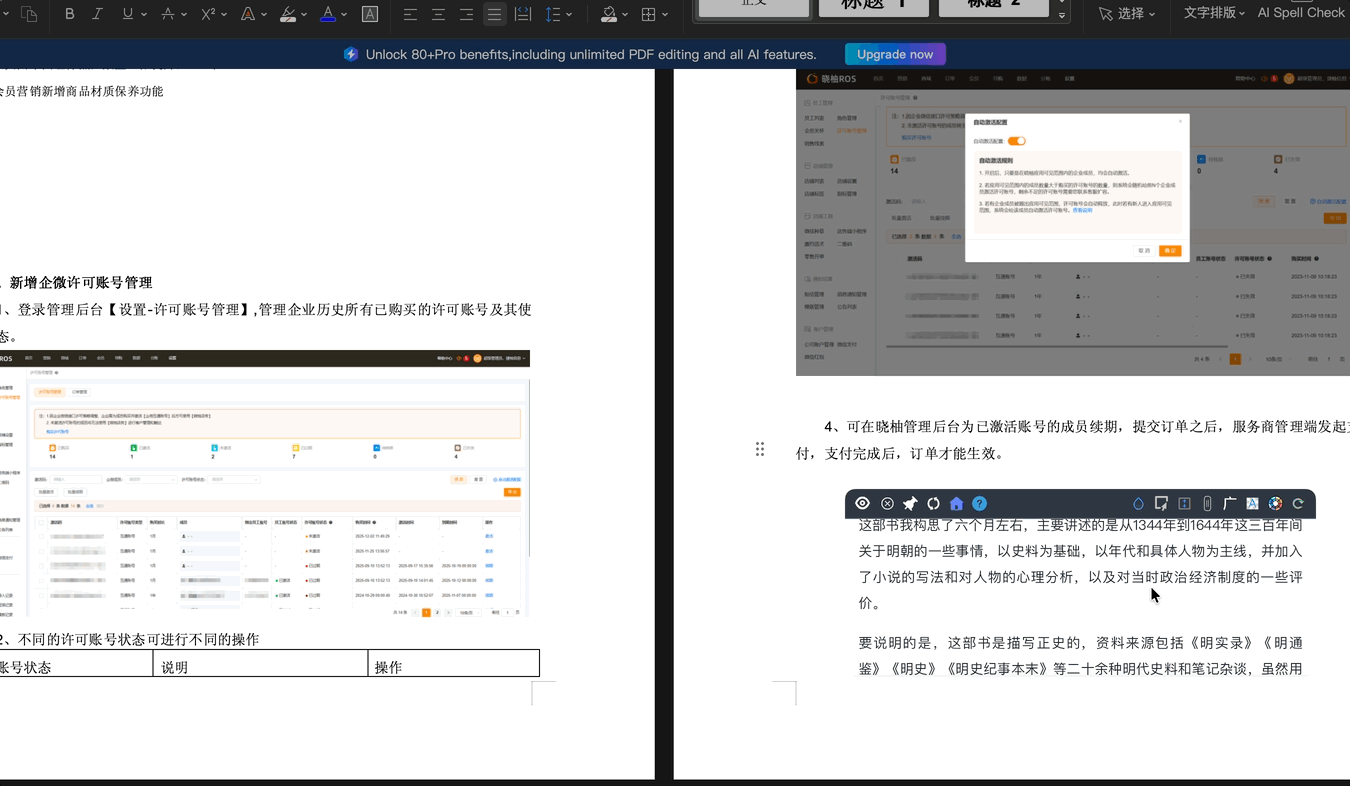Open the 选择 selection dropdown

[x=1127, y=14]
